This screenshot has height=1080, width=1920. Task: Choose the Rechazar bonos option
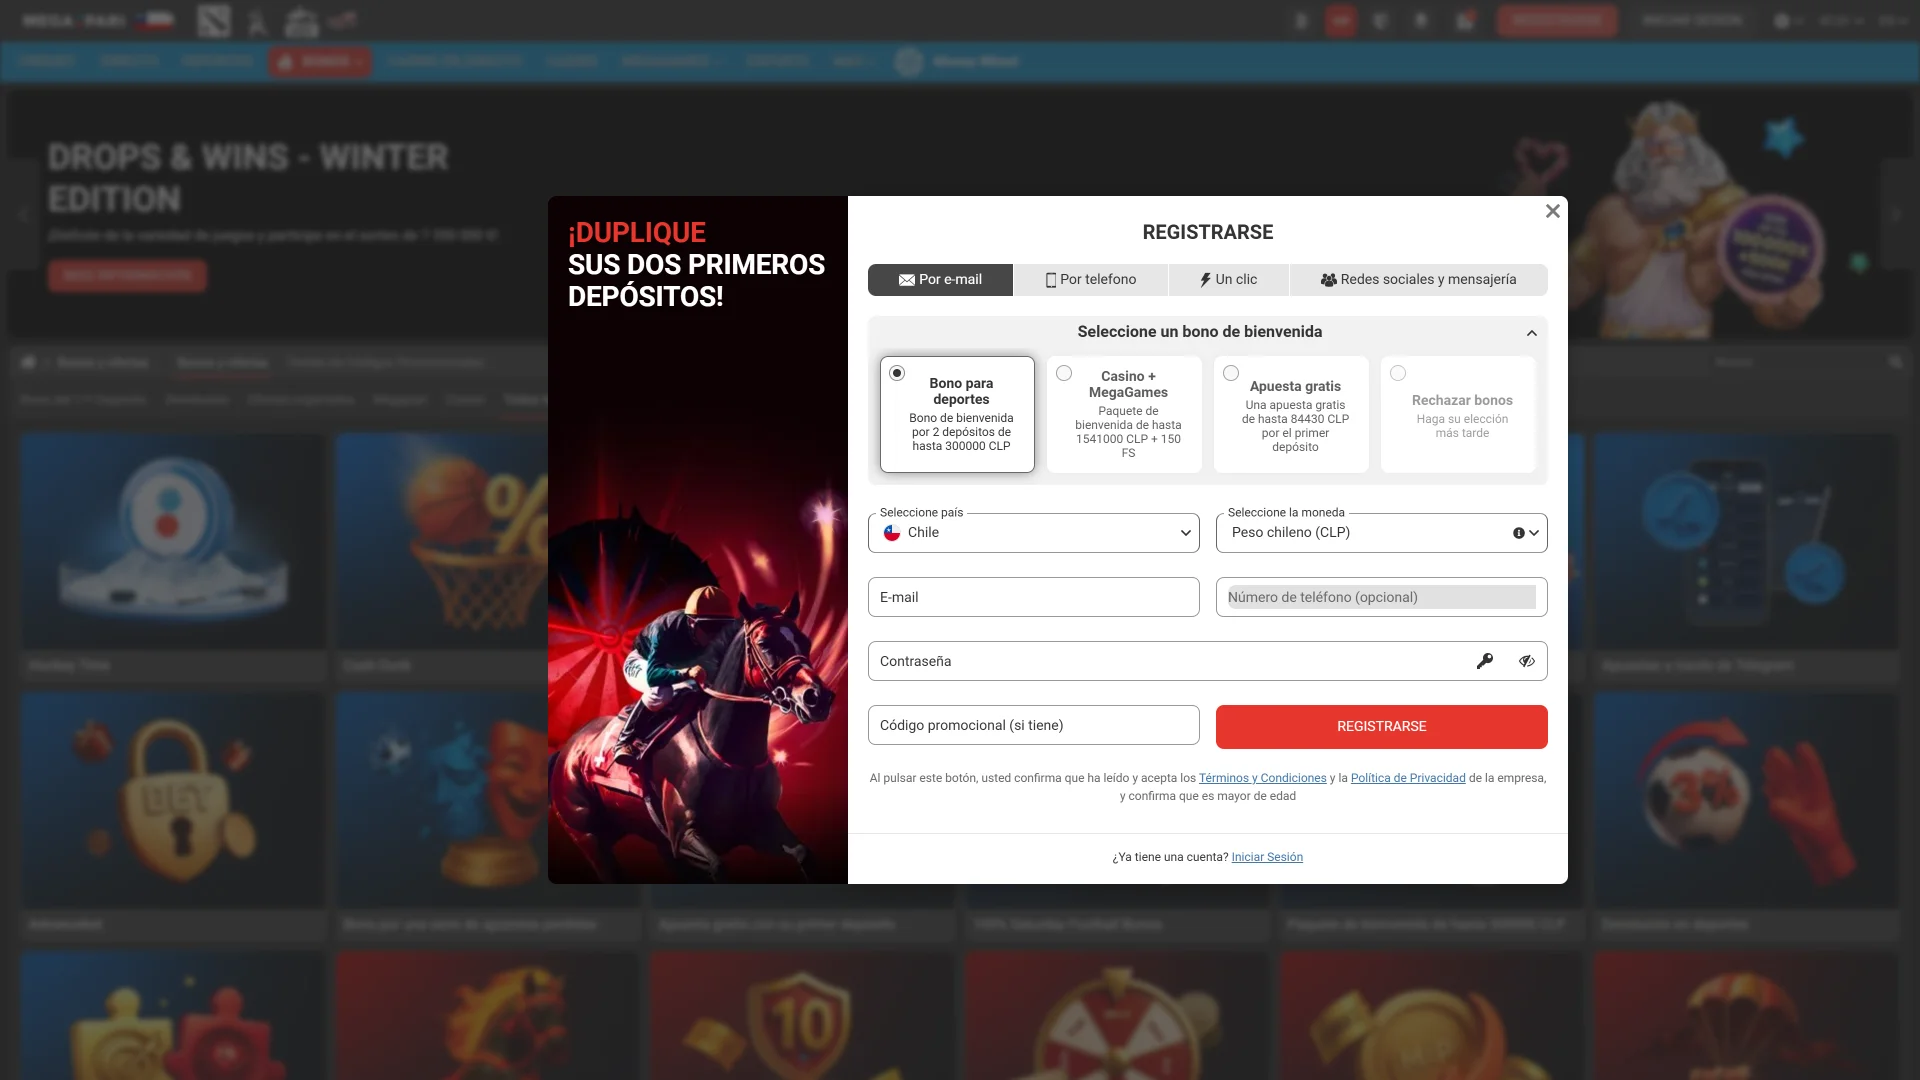pyautogui.click(x=1397, y=373)
